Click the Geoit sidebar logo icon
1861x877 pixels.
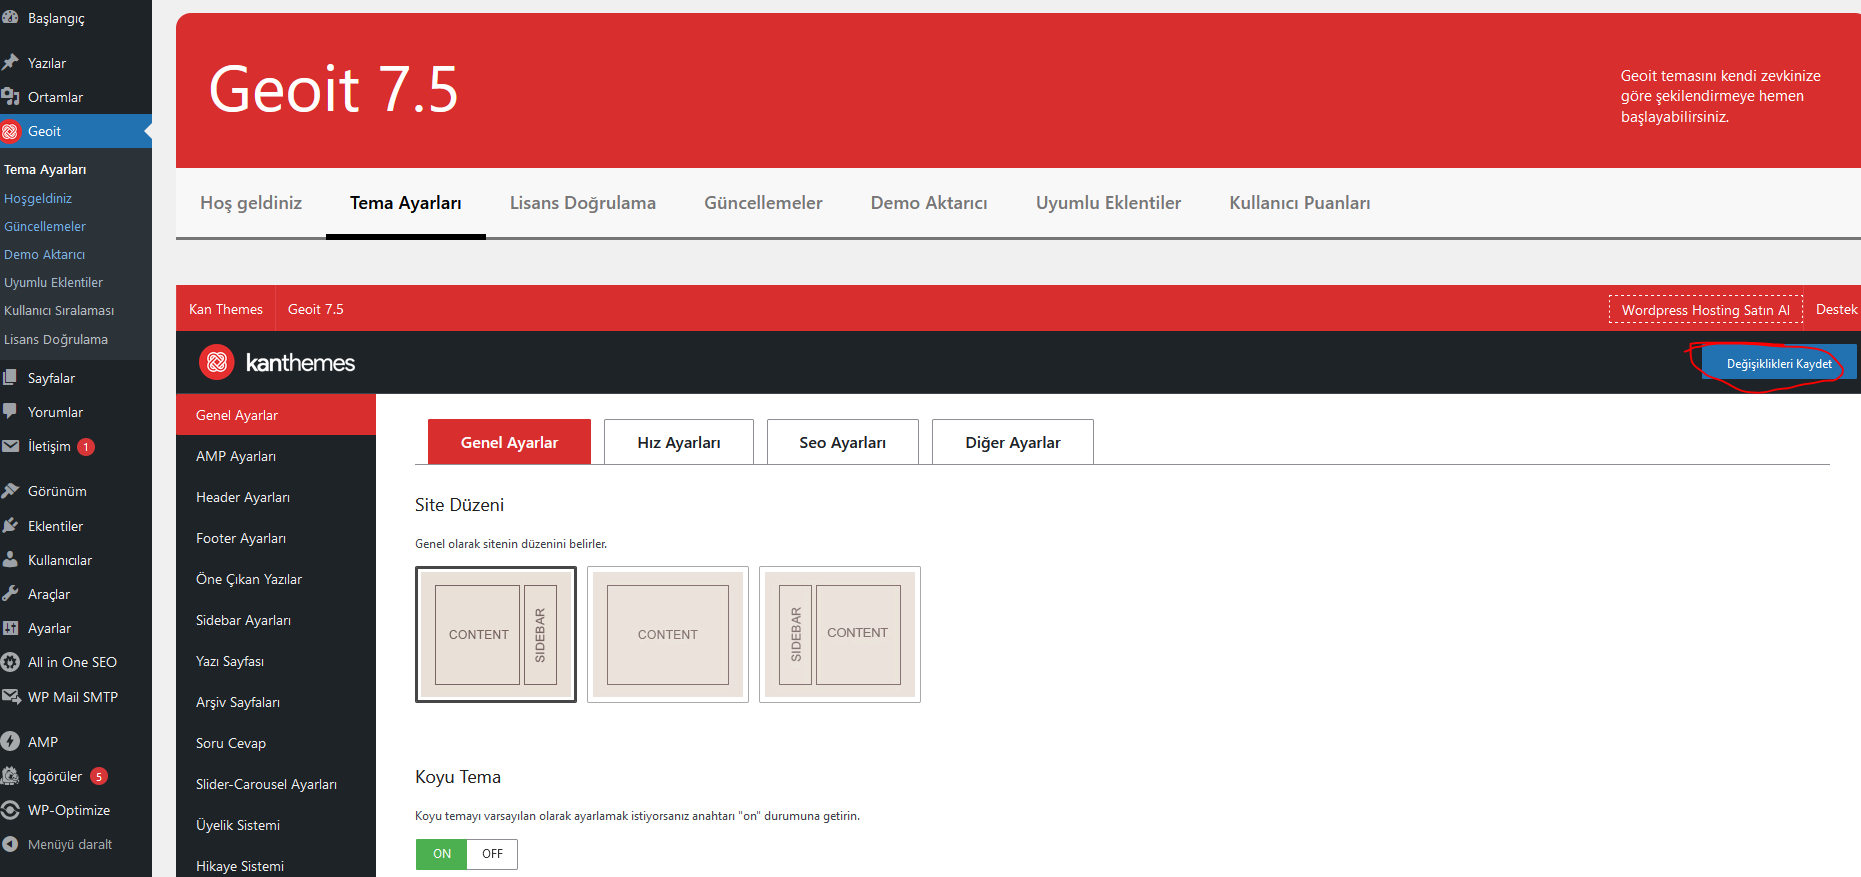10,131
